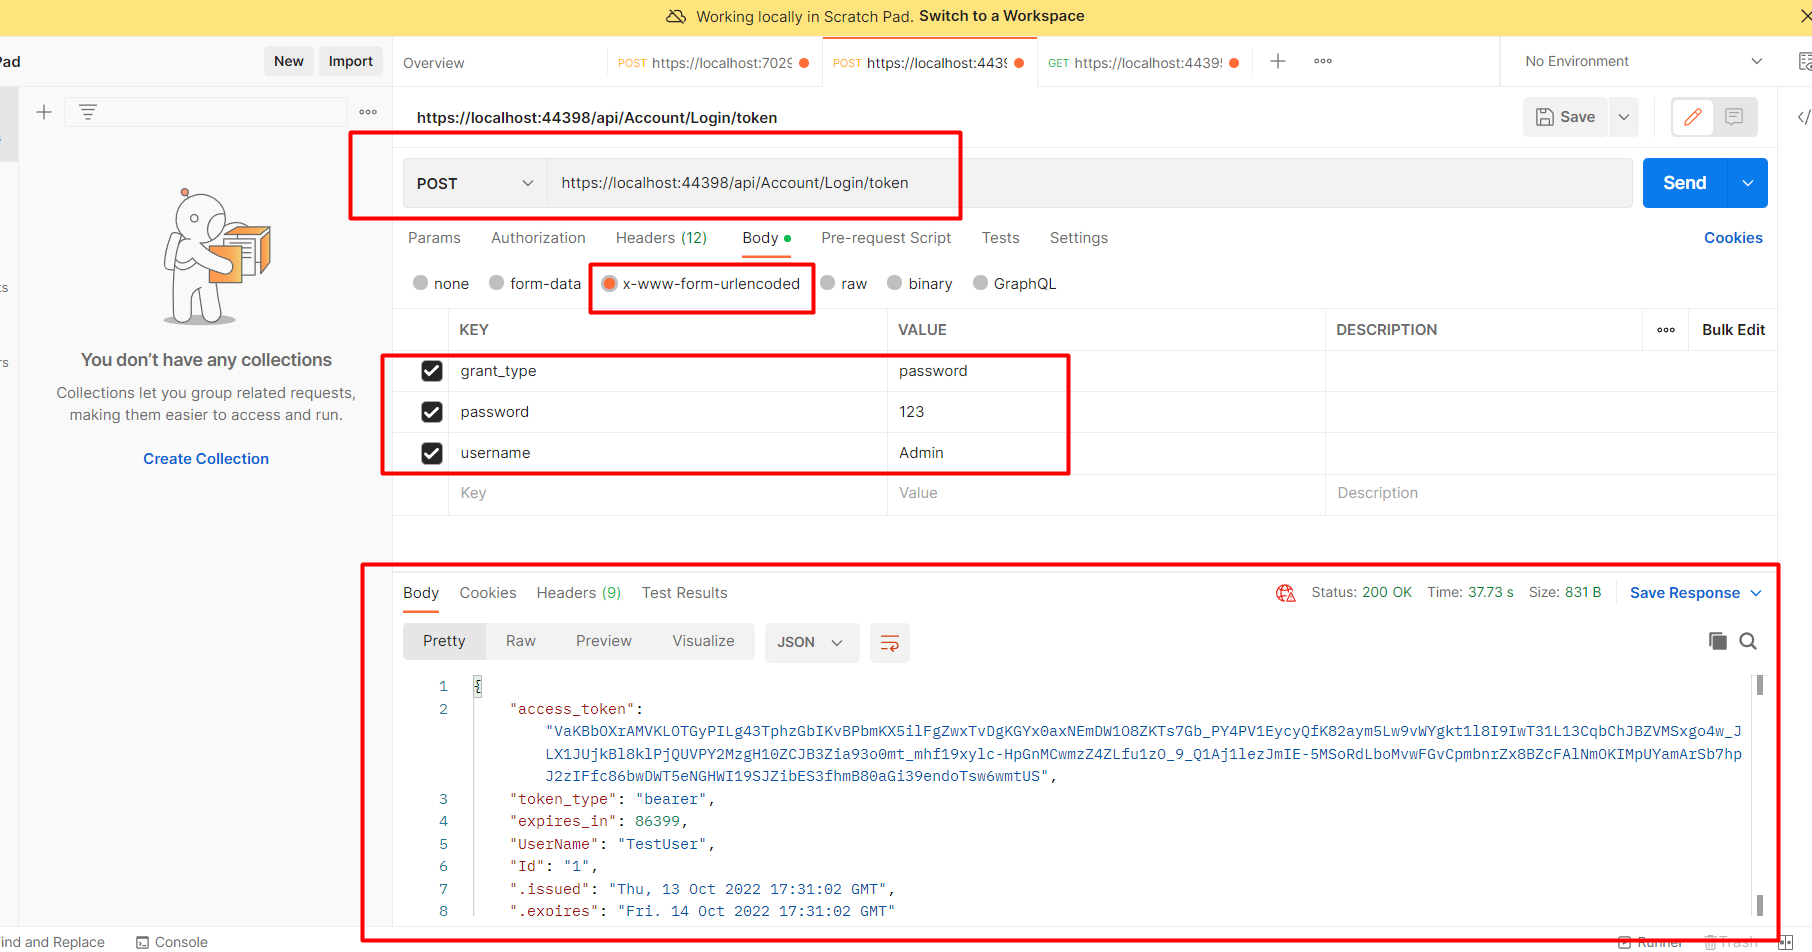1812x952 pixels.
Task: Open the Pre-request Script tab
Action: (x=886, y=238)
